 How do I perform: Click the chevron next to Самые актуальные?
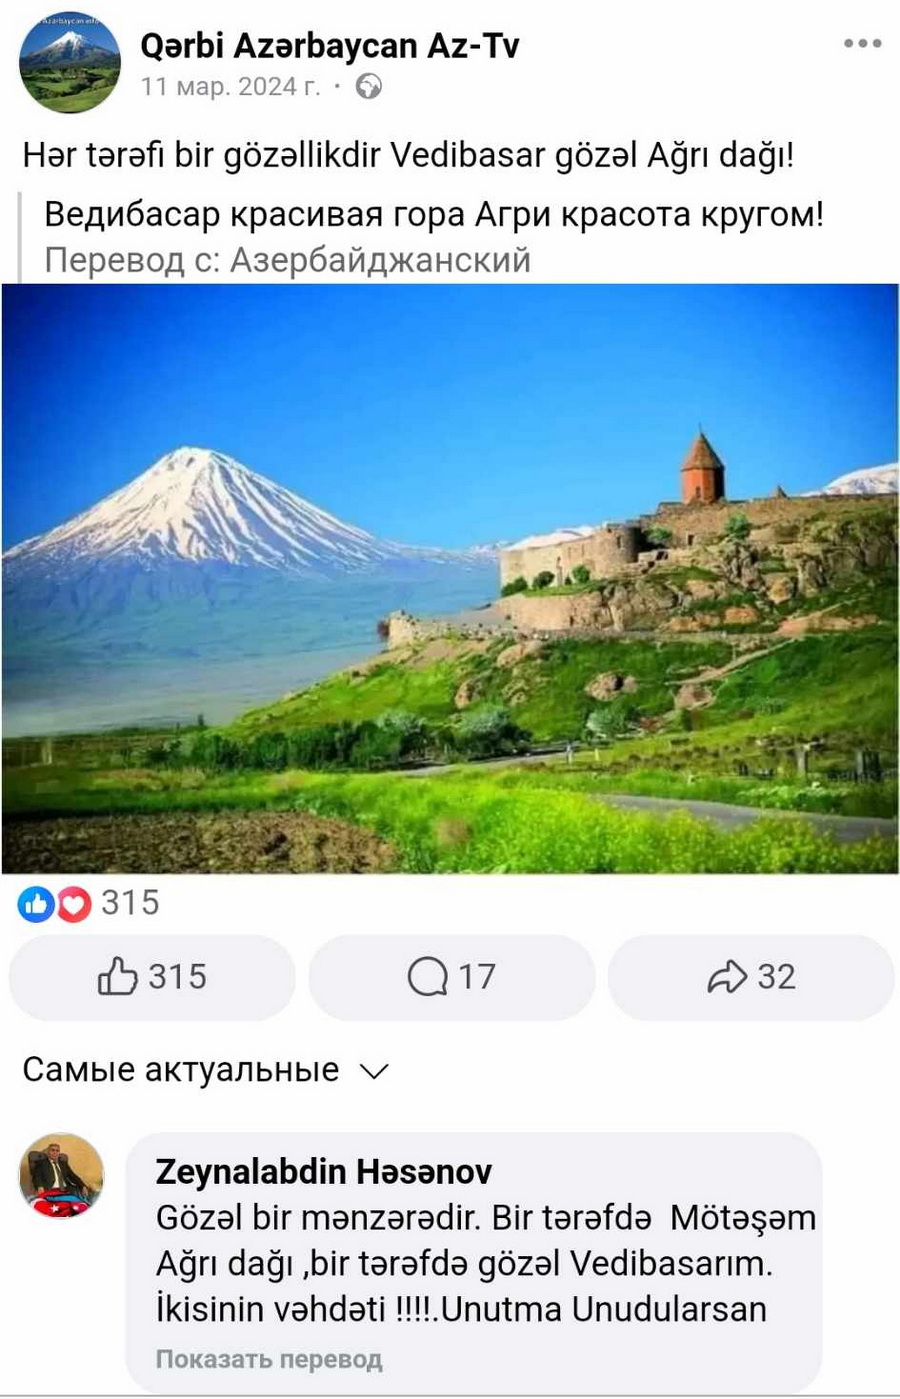pyautogui.click(x=373, y=1072)
